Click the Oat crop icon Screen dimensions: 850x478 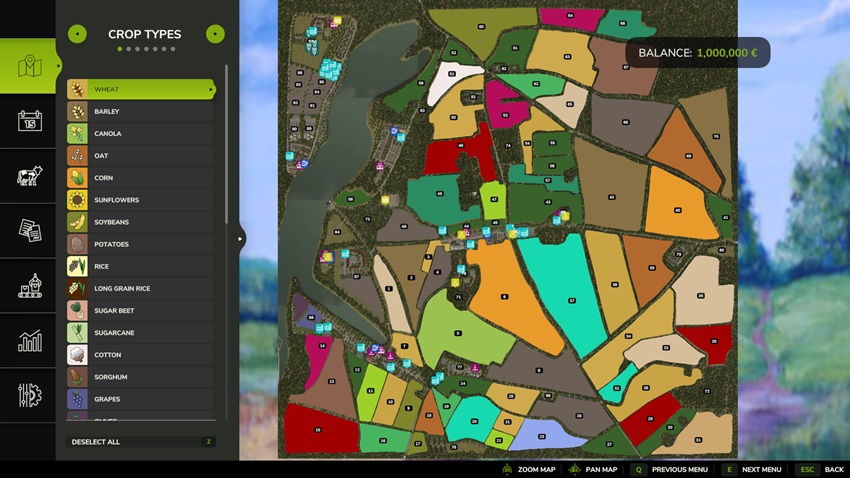click(78, 156)
